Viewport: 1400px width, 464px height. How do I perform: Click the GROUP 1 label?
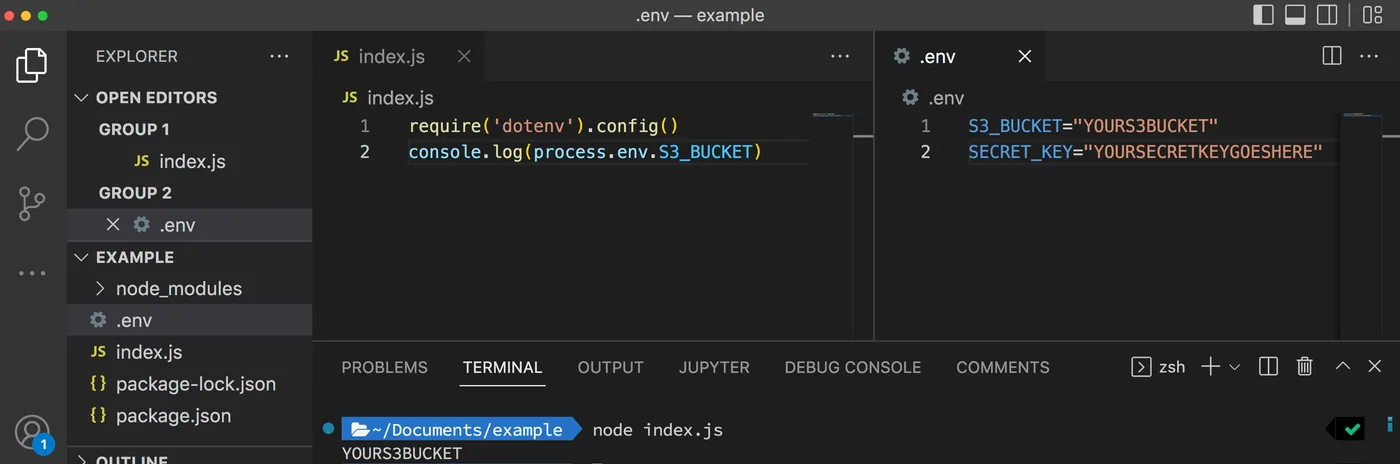(134, 129)
